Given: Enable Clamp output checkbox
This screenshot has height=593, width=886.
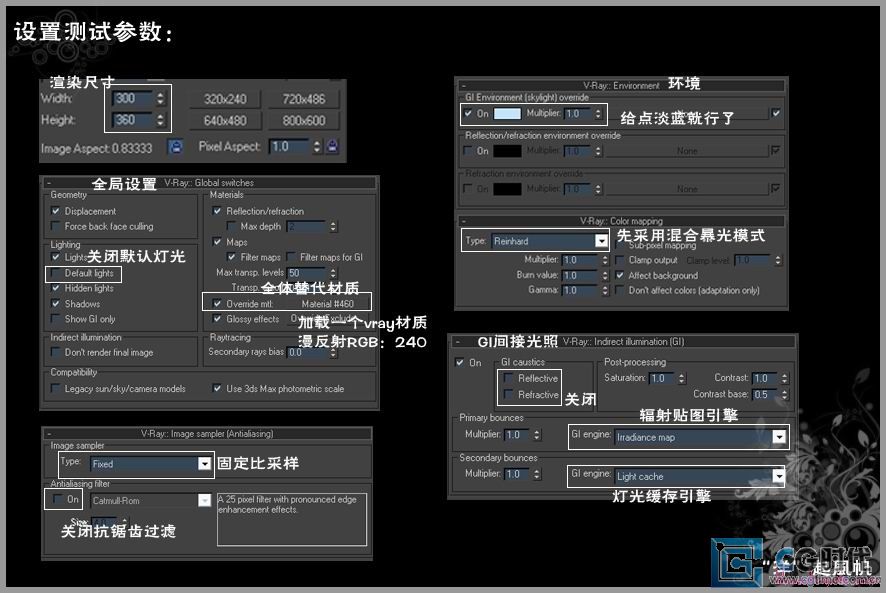Looking at the screenshot, I should coord(620,260).
